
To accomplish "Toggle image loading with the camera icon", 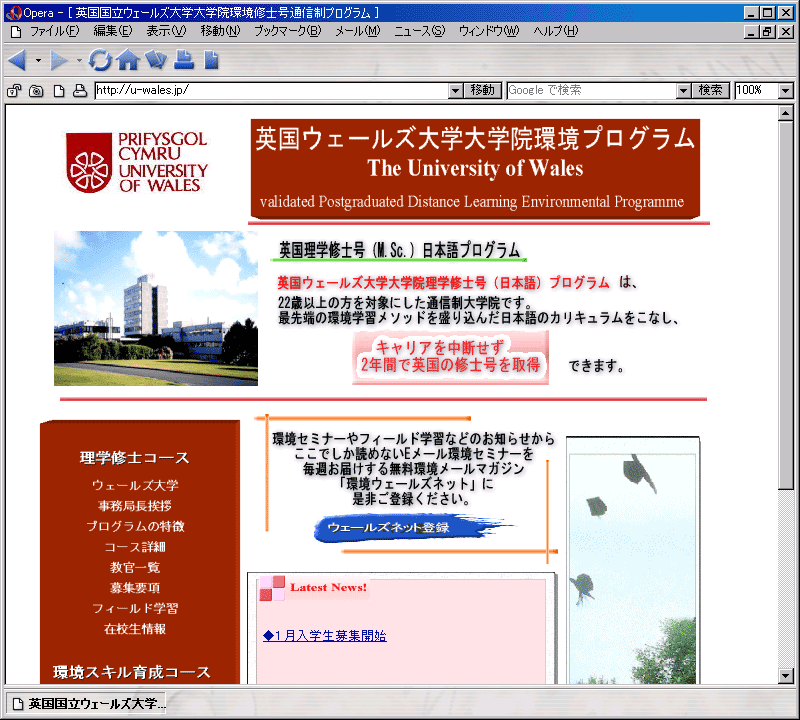I will click(x=36, y=91).
